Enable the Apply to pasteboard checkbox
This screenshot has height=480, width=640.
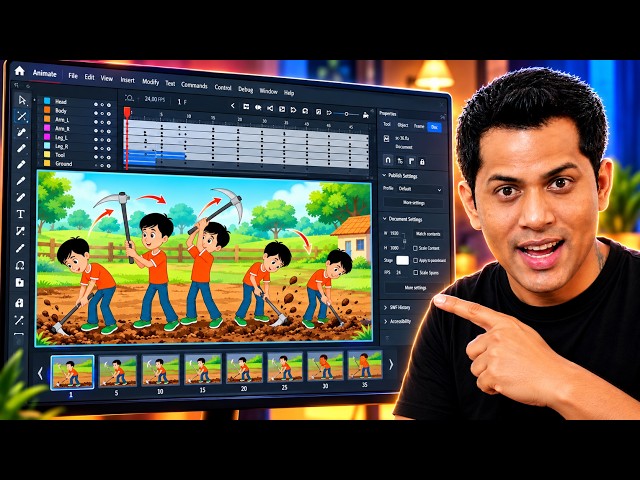[x=416, y=260]
